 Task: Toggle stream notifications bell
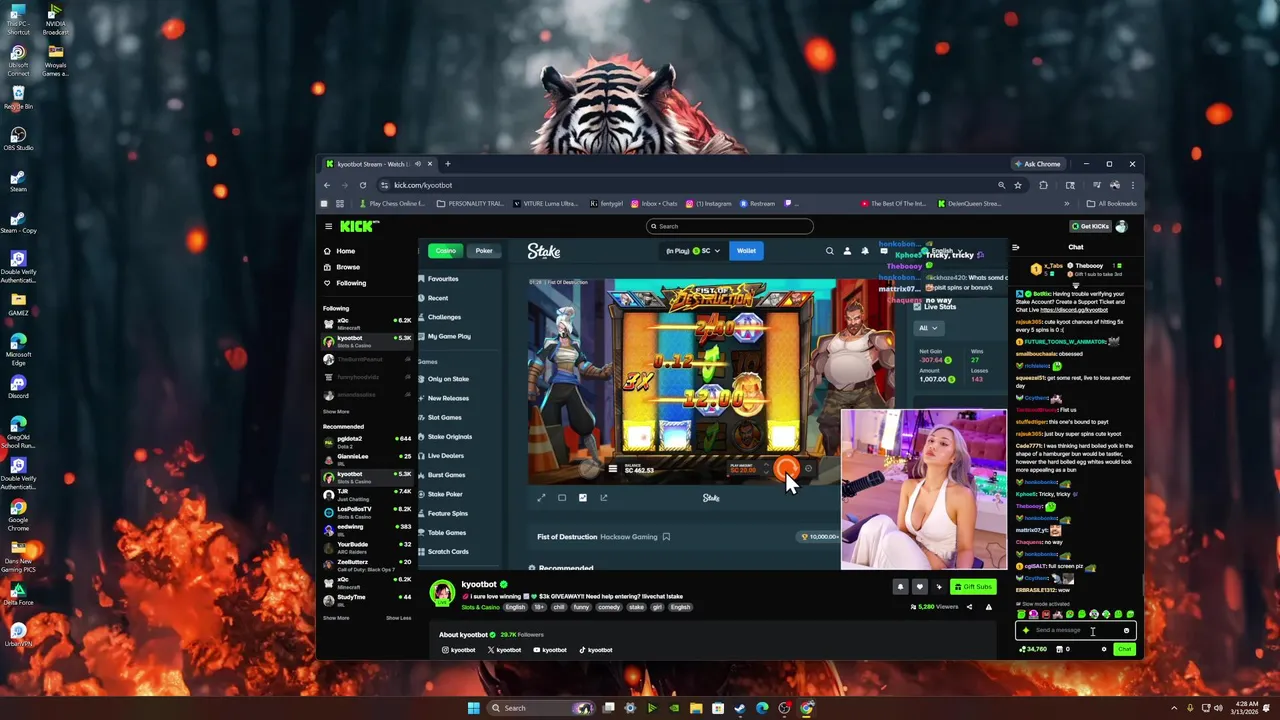(x=900, y=587)
